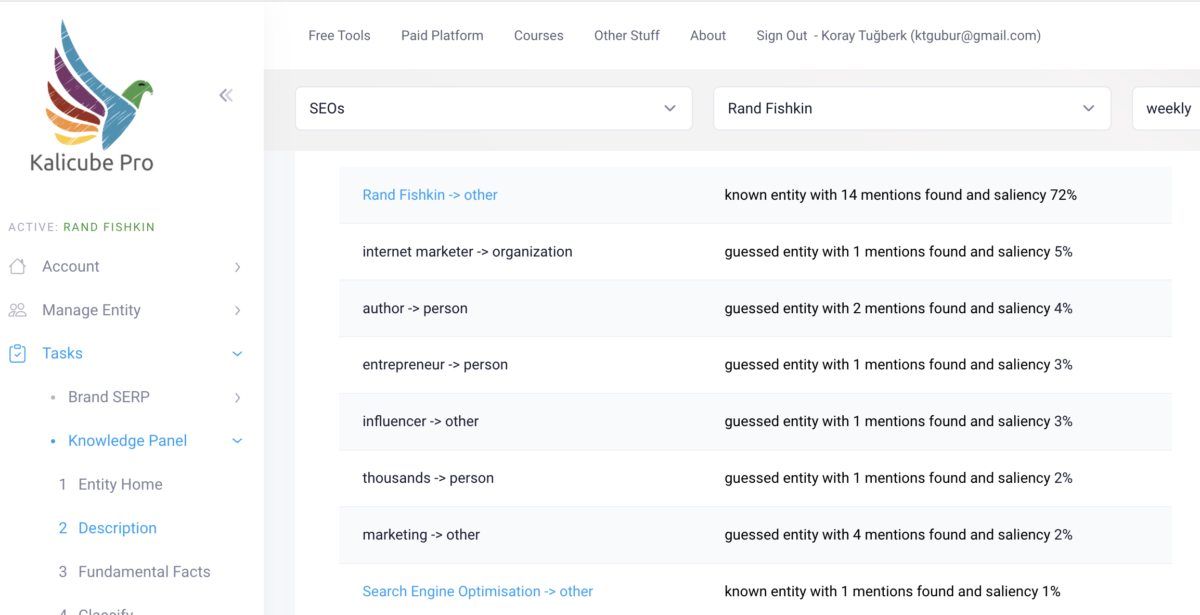The width and height of the screenshot is (1200, 615).
Task: Expand the Brand SERP chevron
Action: 237,398
